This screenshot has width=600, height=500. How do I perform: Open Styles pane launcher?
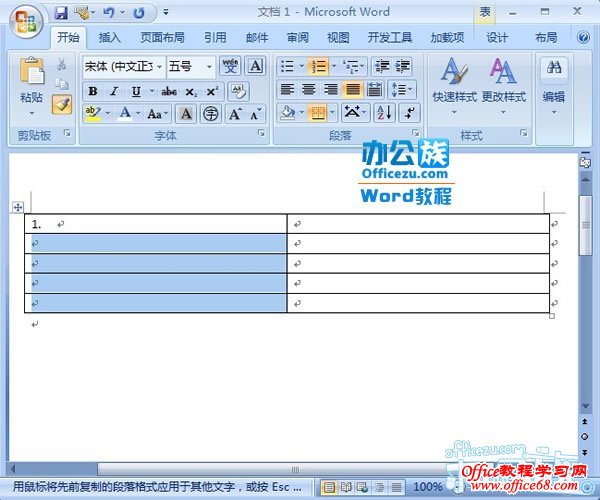click(523, 133)
